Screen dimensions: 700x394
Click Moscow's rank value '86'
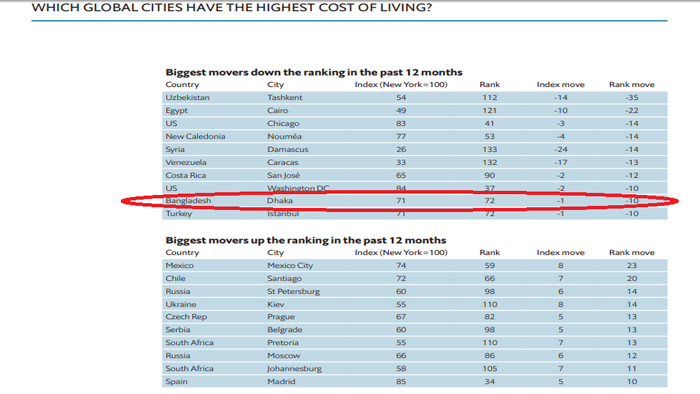(490, 356)
